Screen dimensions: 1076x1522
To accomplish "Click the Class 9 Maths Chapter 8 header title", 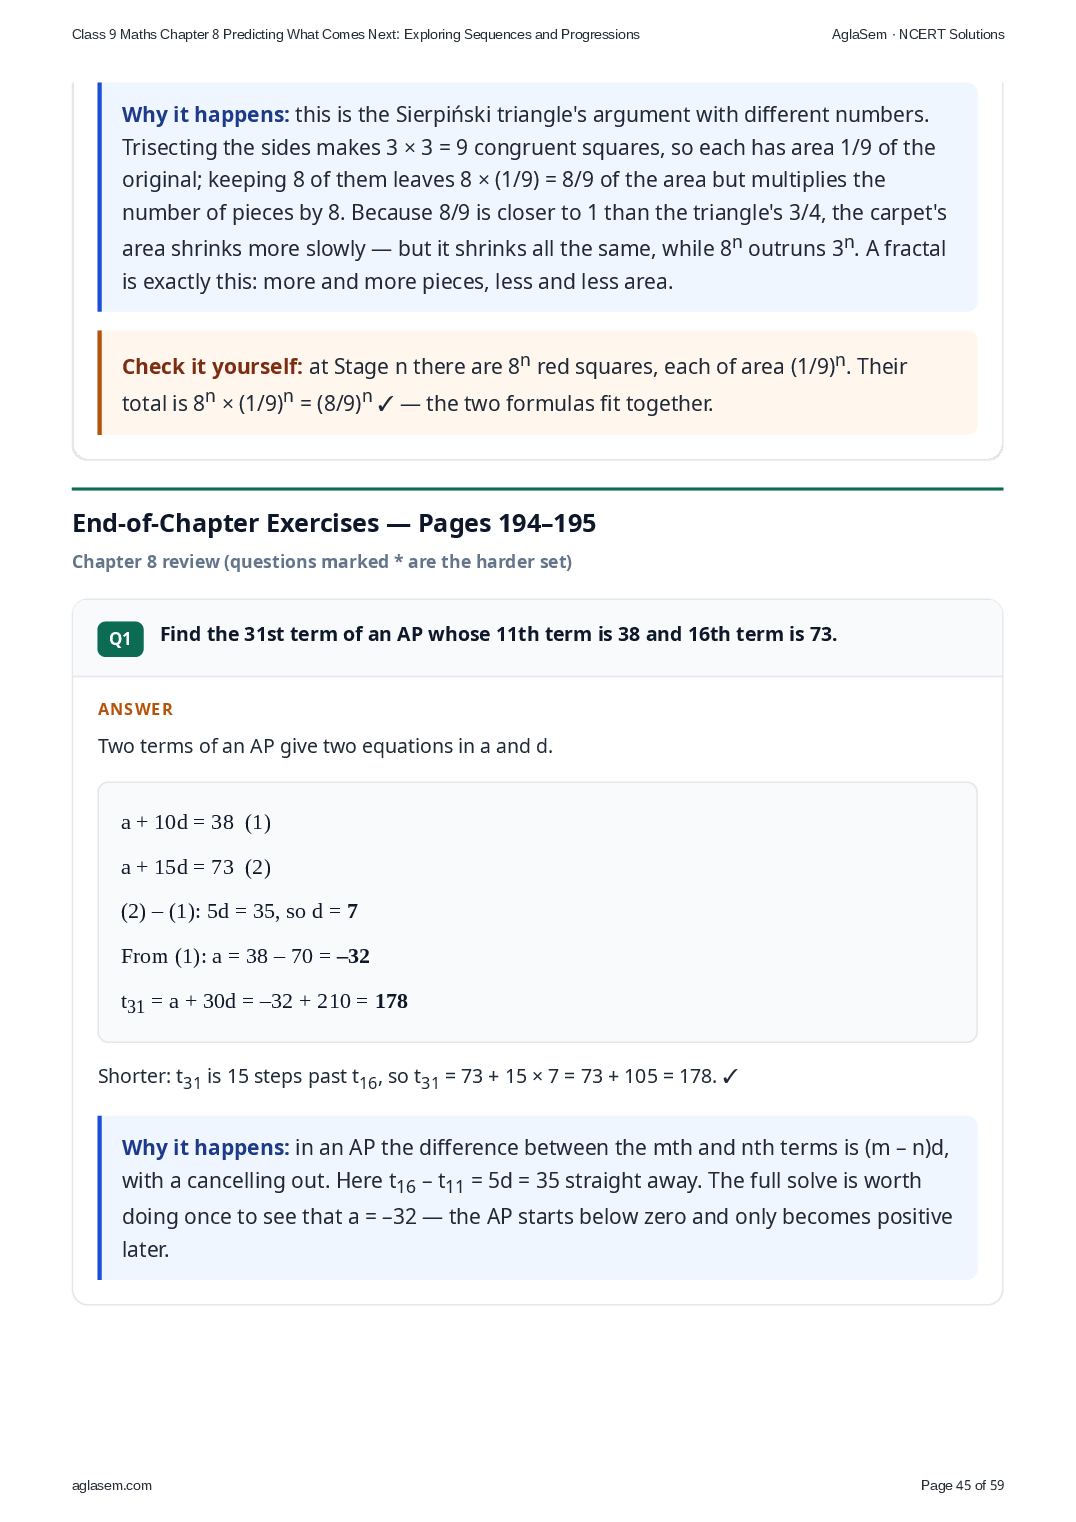I will point(356,34).
